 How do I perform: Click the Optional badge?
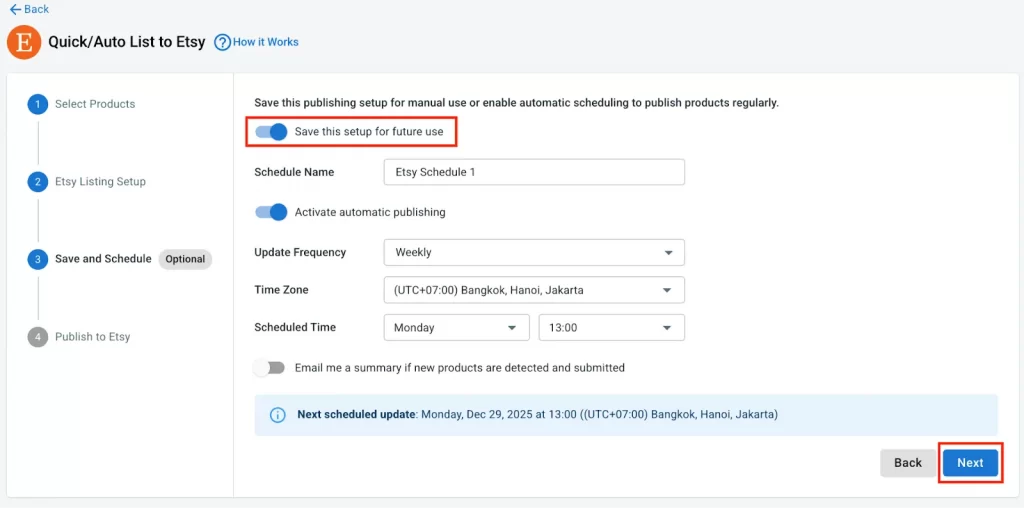click(185, 259)
